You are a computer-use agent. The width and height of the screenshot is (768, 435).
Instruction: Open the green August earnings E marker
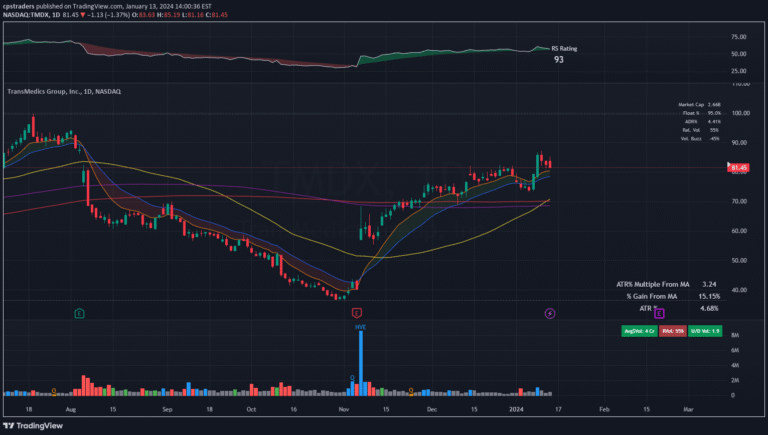79,313
